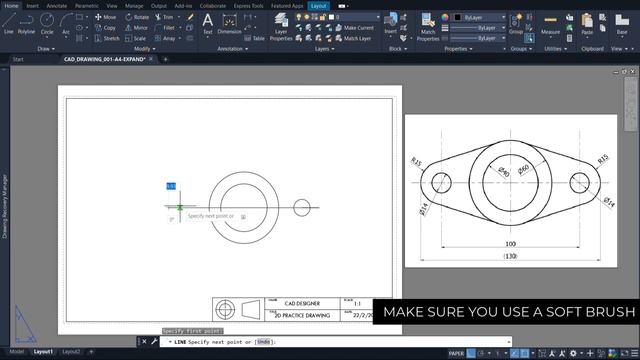This screenshot has width=640, height=360.
Task: Toggle the layer on/off lightbulb icon
Action: coord(299,17)
